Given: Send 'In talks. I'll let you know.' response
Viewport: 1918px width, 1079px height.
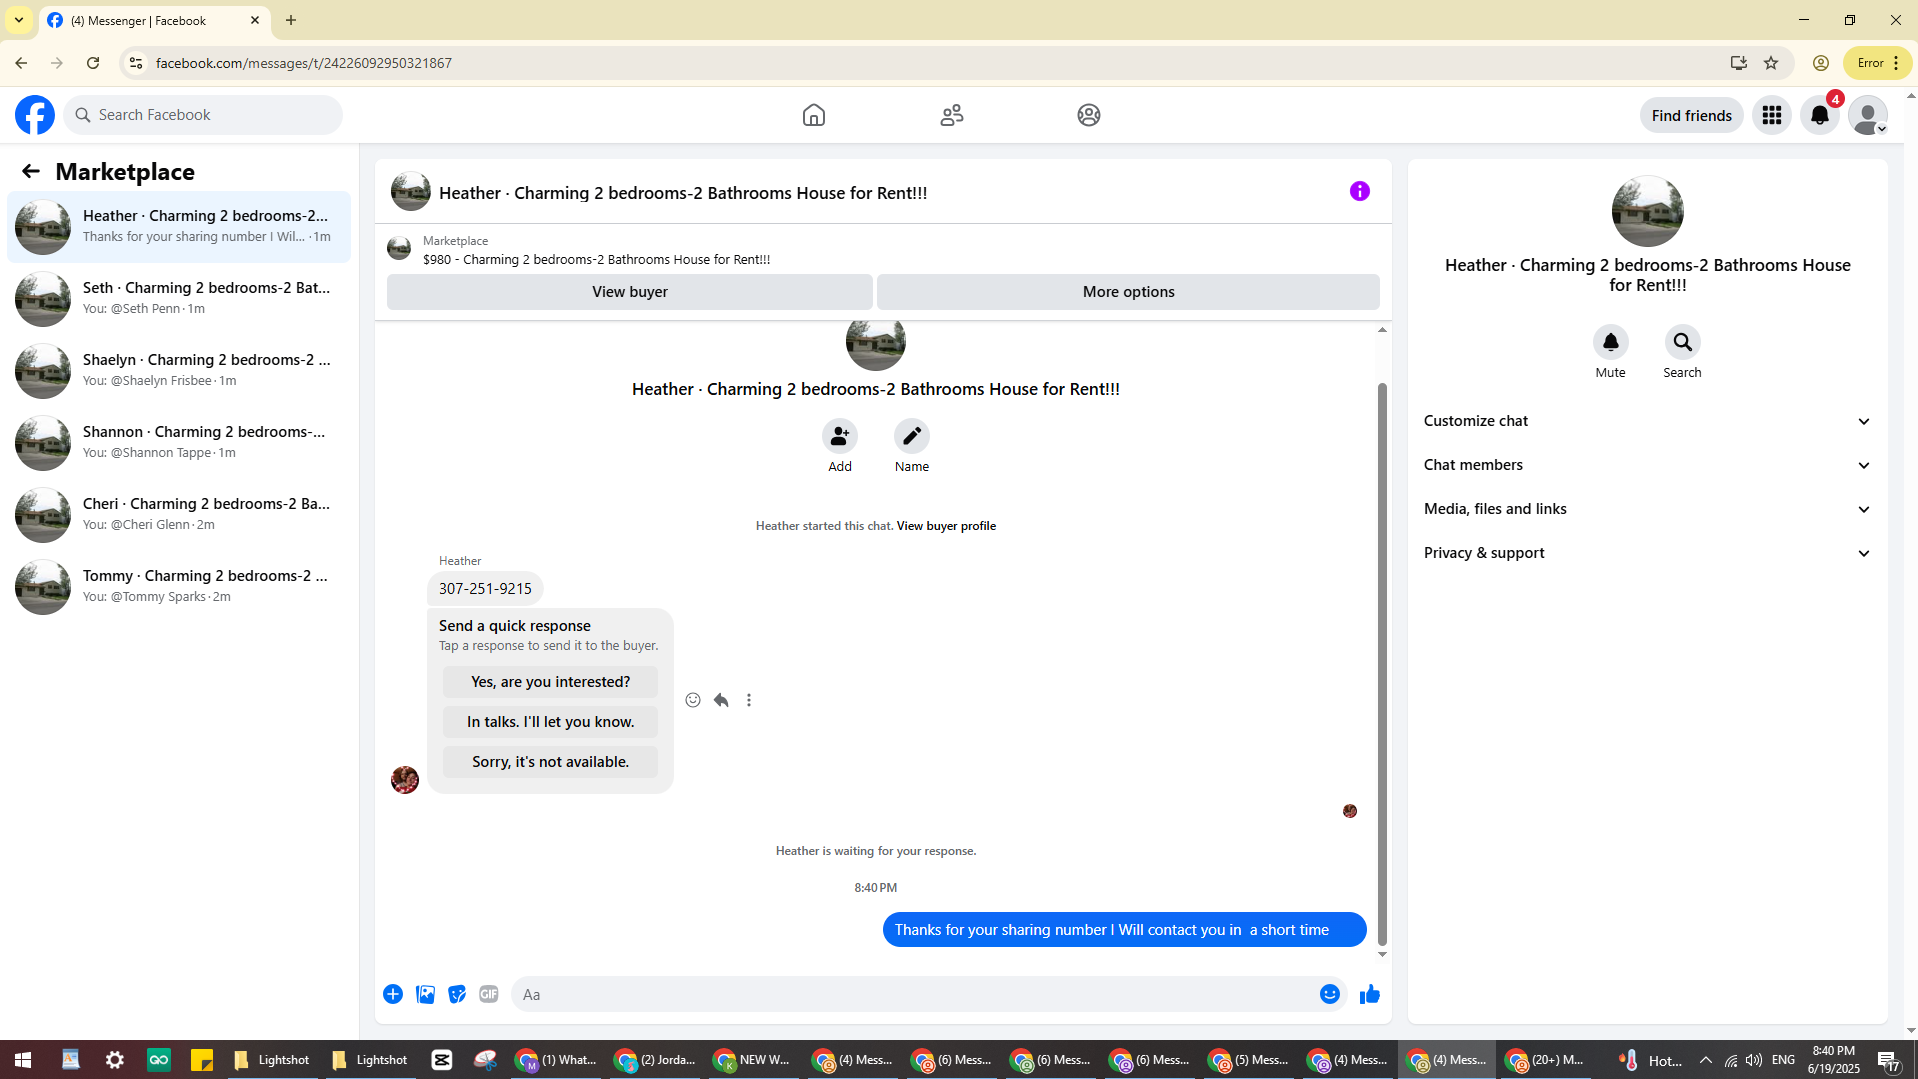Looking at the screenshot, I should coord(550,722).
